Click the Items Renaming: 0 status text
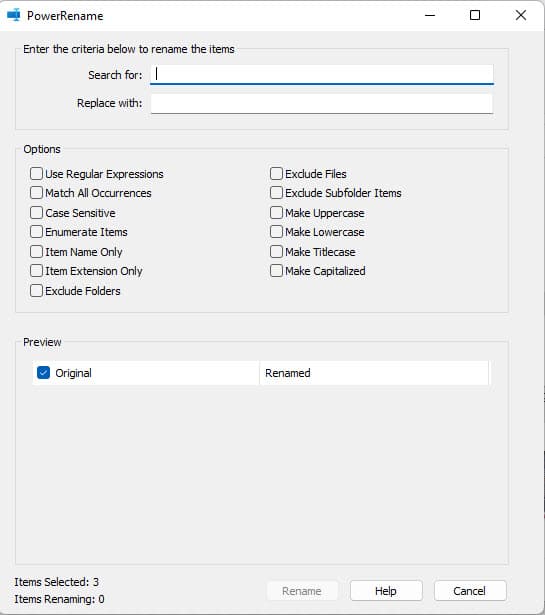The height and width of the screenshot is (615, 545). (60, 599)
